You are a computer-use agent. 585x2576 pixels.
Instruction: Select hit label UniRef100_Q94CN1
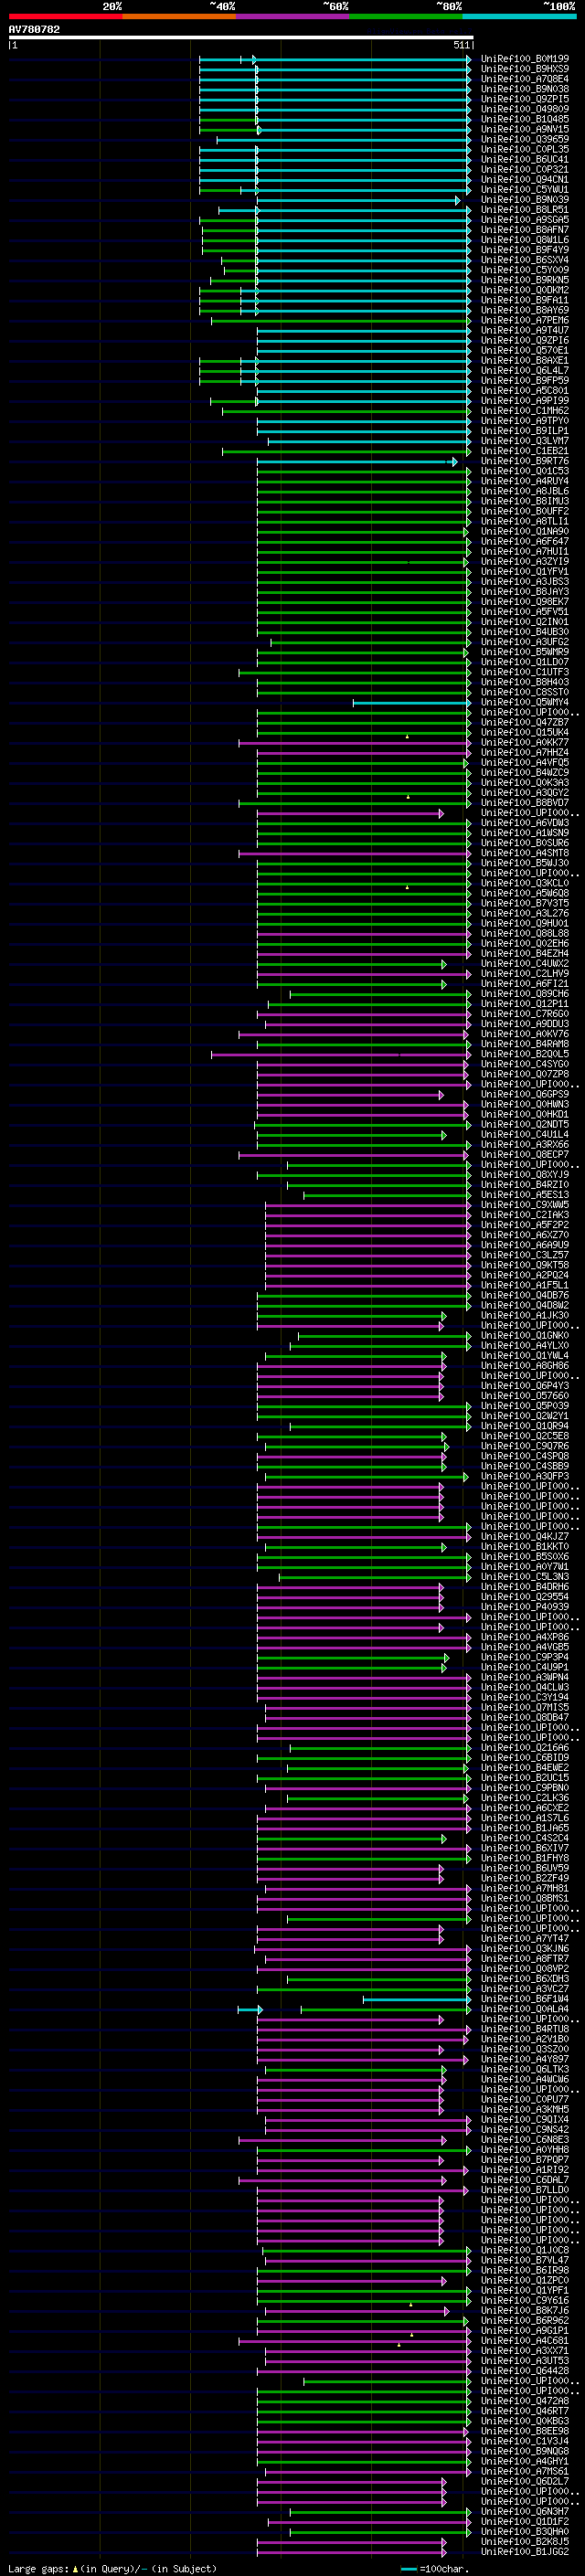click(x=525, y=179)
